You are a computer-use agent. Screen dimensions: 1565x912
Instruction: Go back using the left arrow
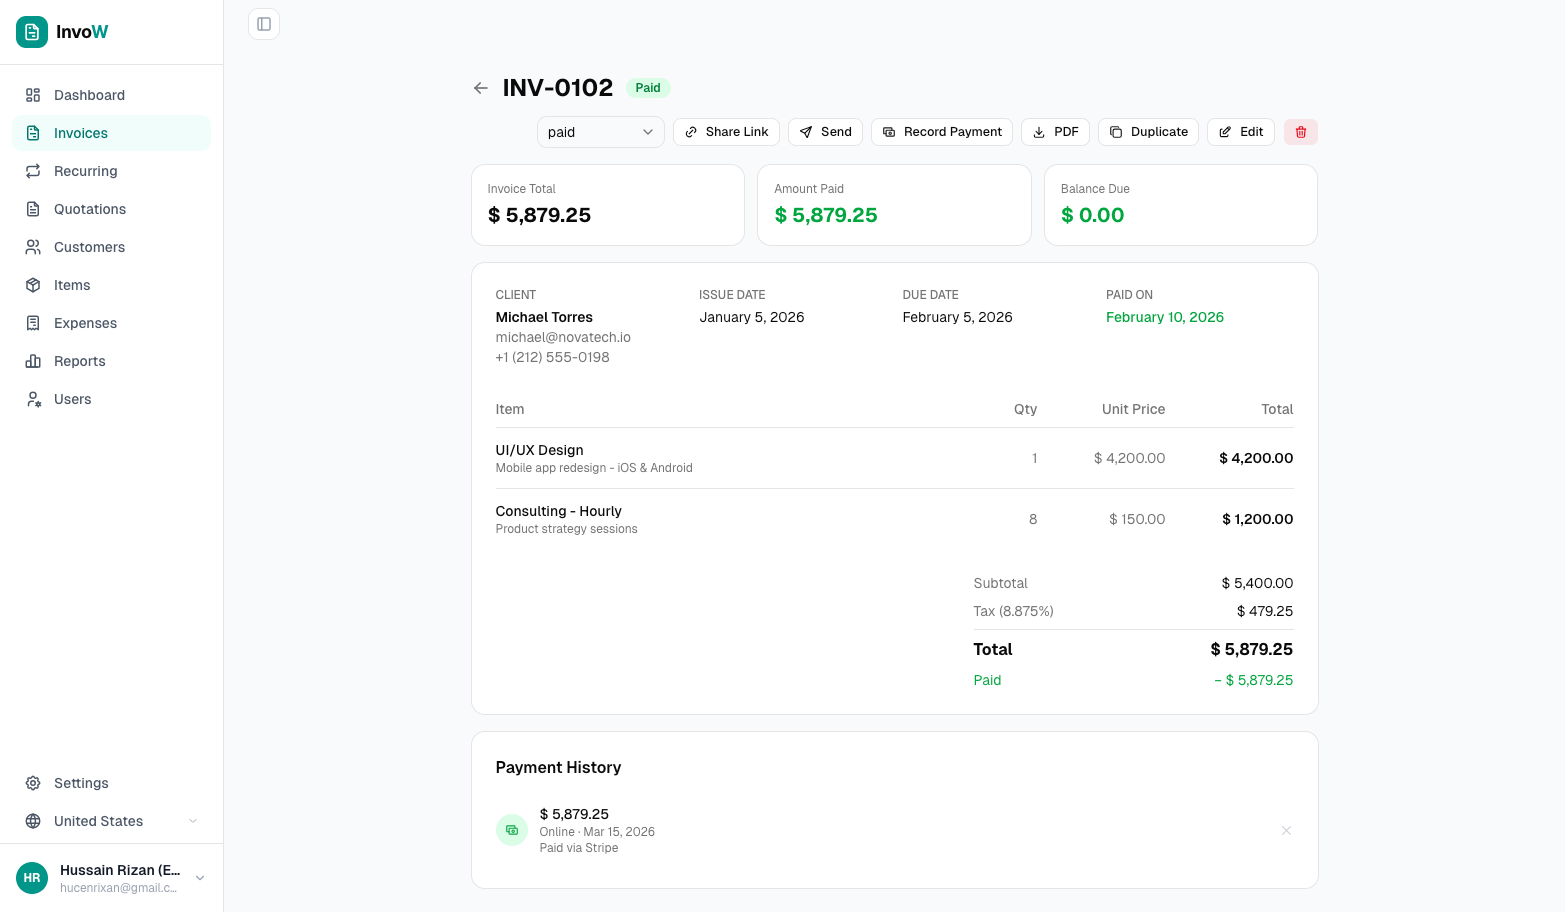(x=481, y=88)
